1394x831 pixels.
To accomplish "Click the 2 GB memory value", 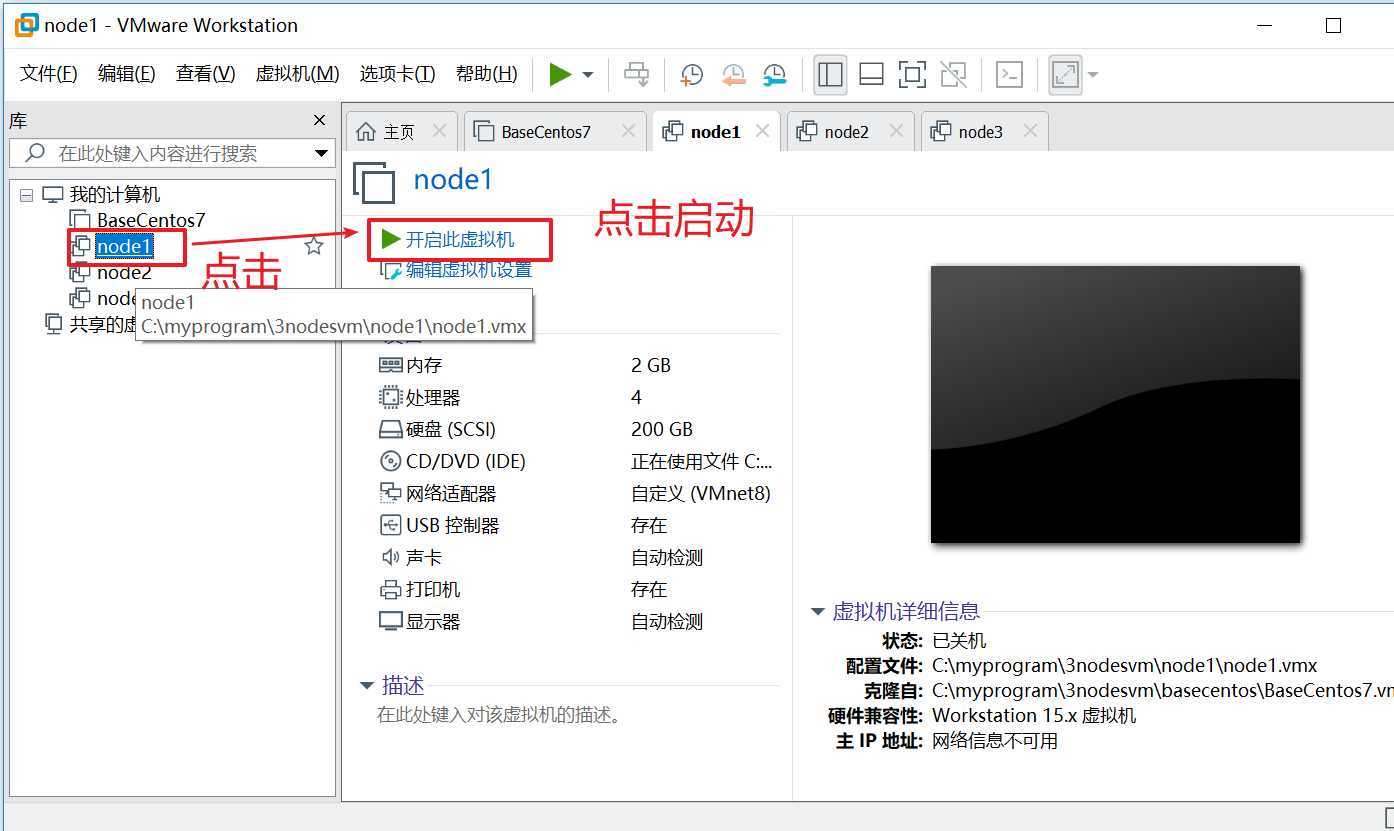I will point(651,365).
